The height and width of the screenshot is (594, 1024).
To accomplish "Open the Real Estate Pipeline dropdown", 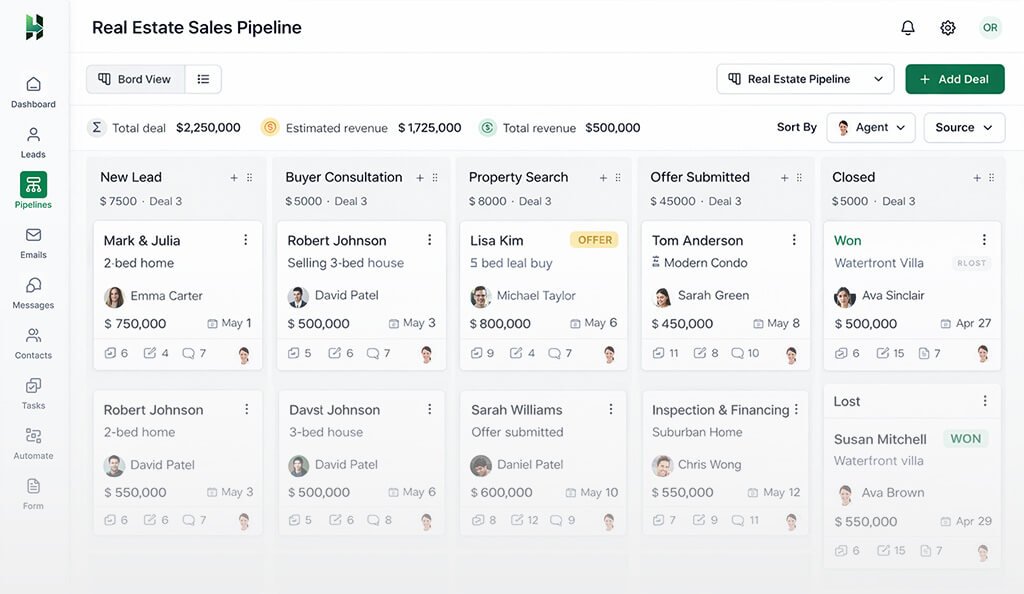I will tap(805, 78).
